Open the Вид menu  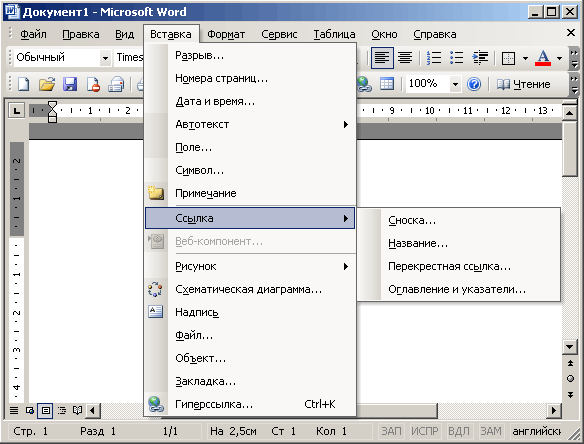(124, 34)
